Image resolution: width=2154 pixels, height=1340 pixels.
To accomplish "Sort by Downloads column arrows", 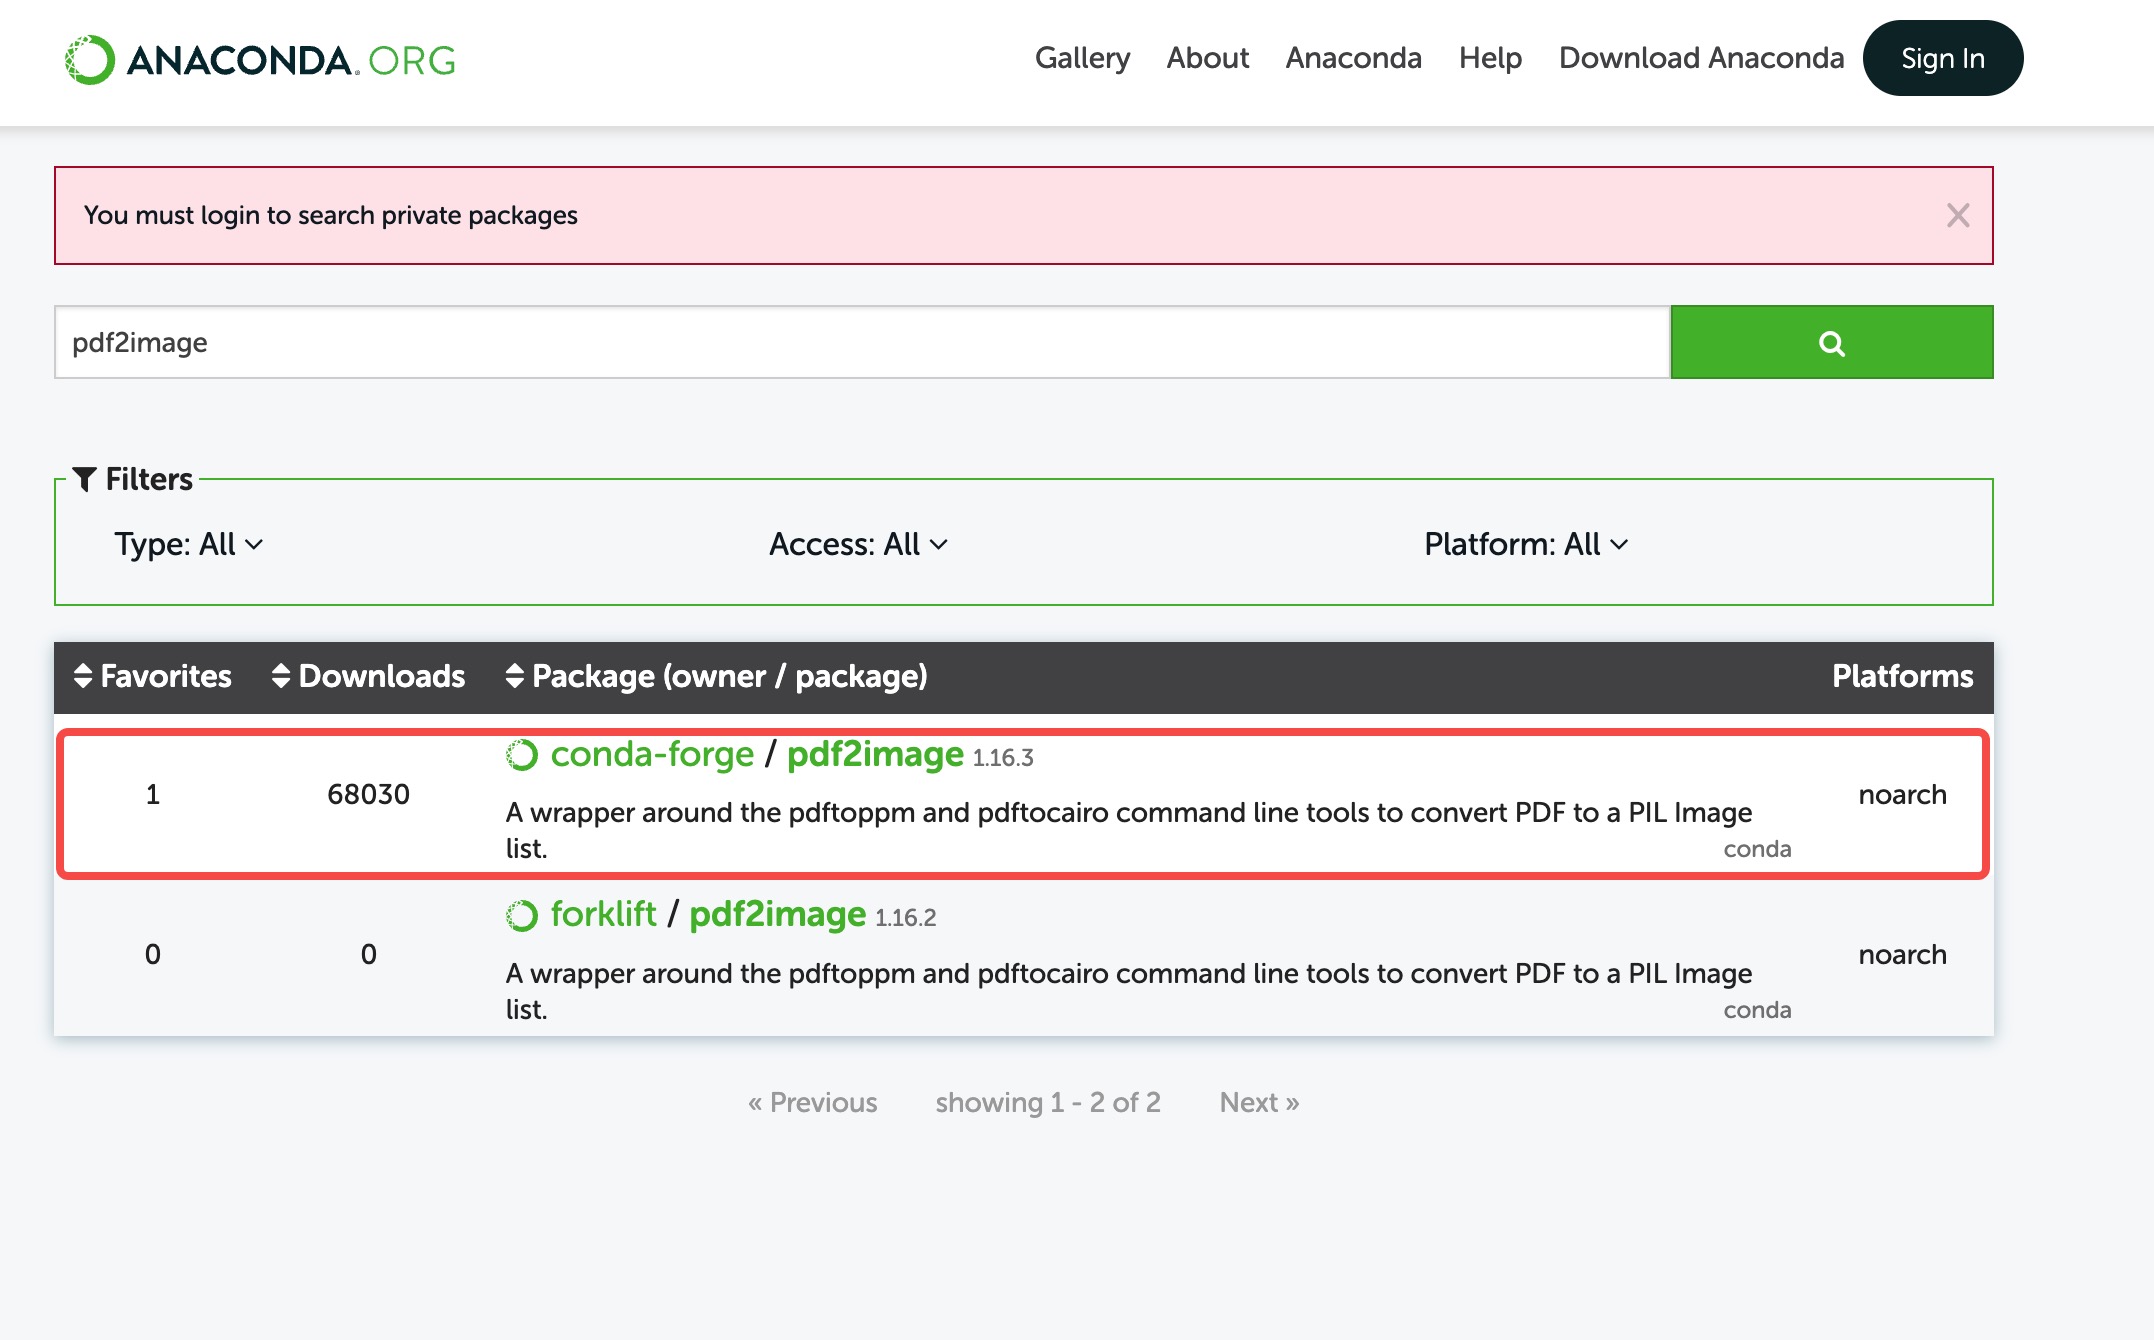I will tap(281, 676).
